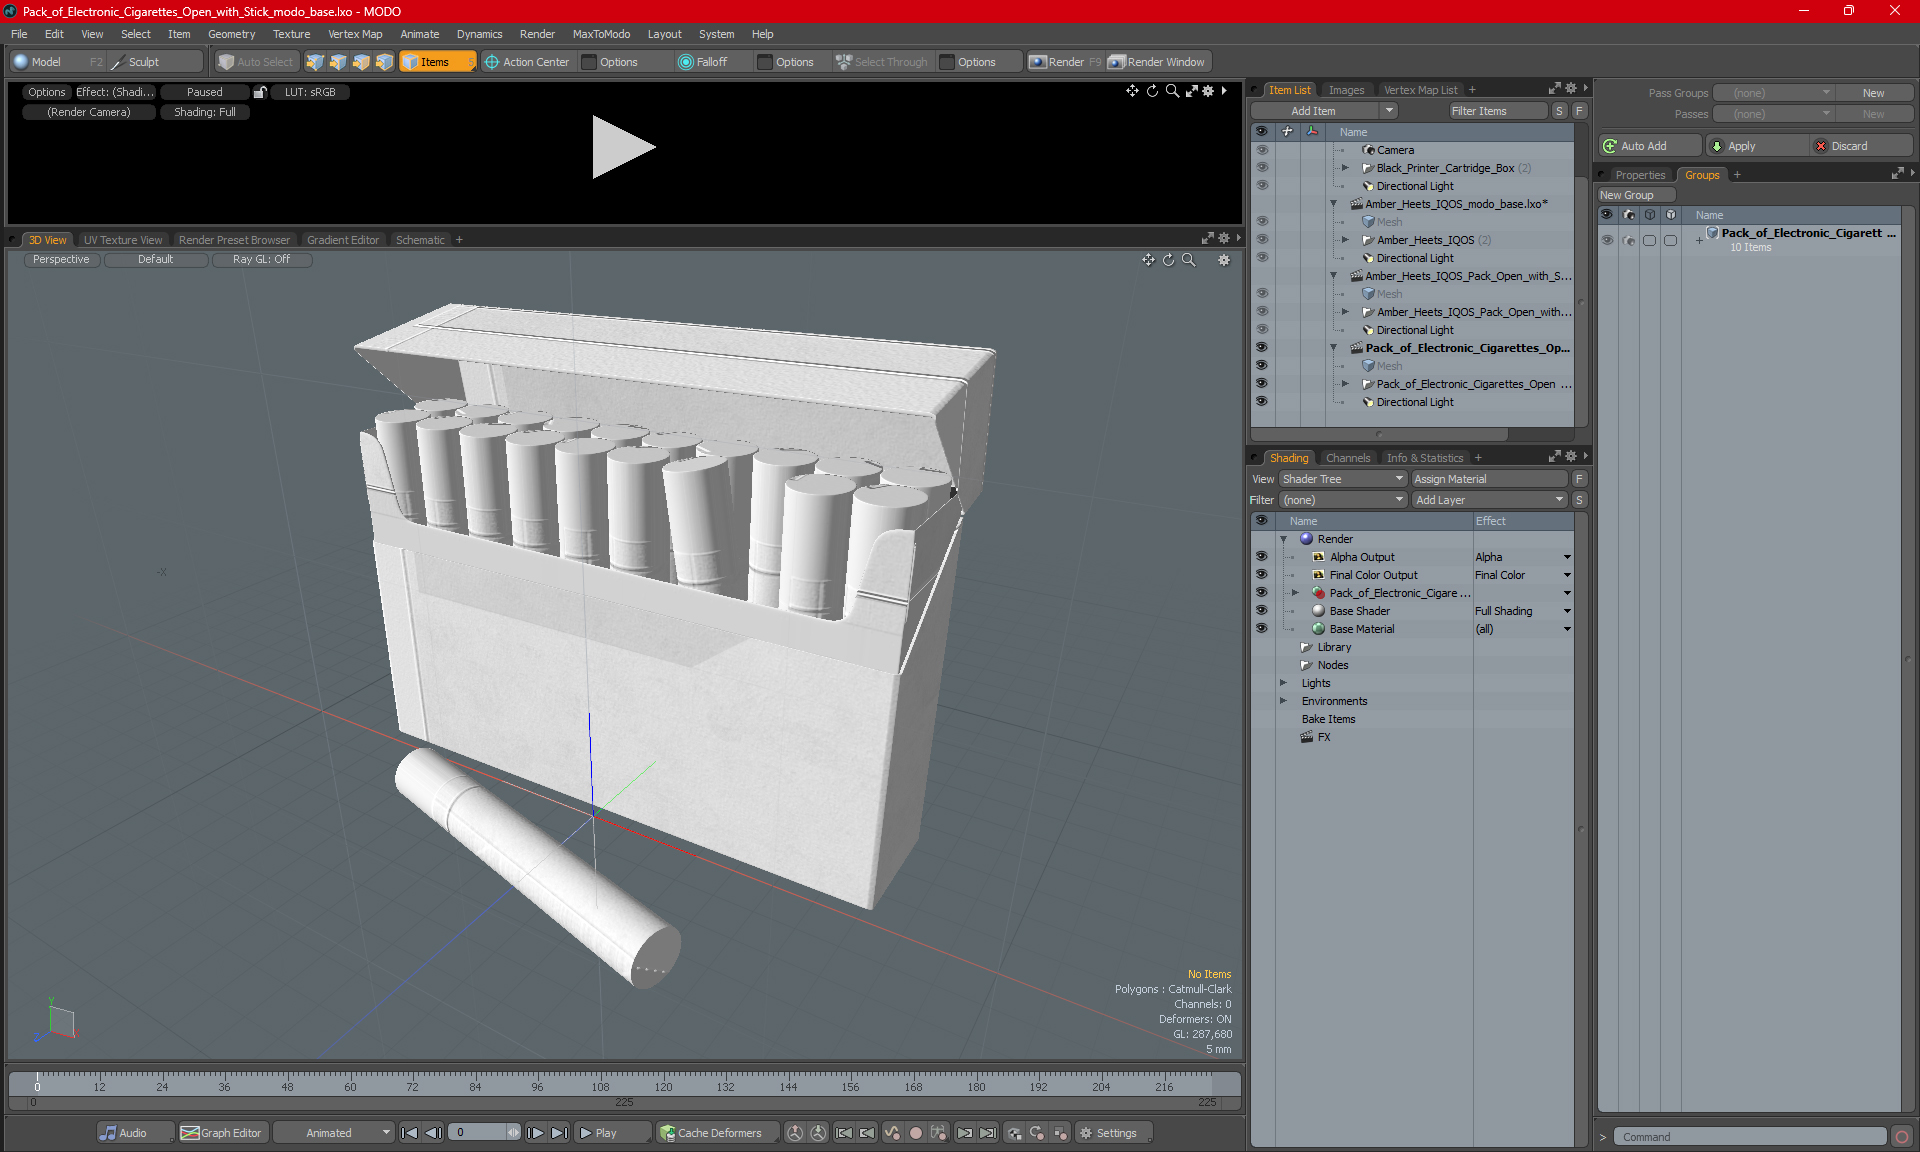
Task: Switch to Channels tab
Action: click(1348, 458)
